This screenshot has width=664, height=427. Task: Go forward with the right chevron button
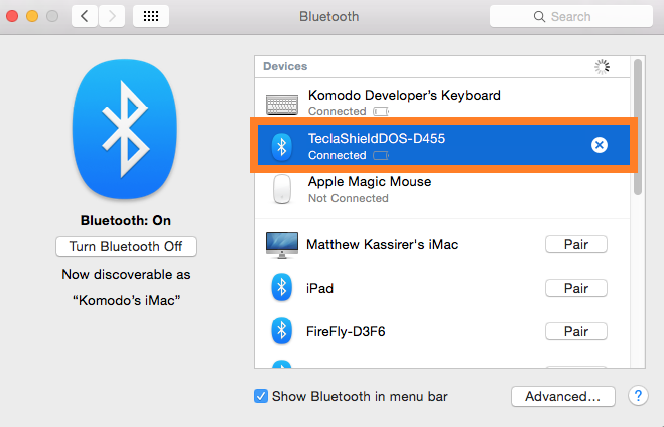coord(112,16)
